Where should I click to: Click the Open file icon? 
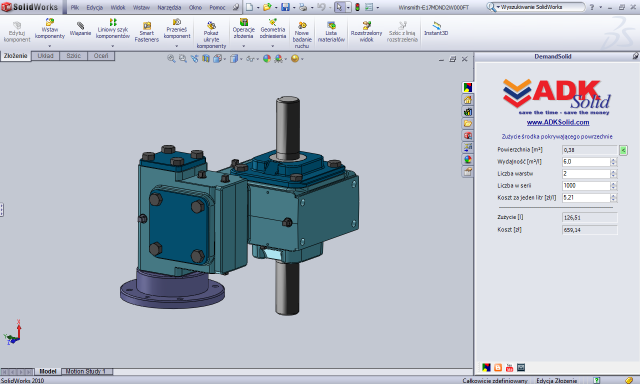267,7
